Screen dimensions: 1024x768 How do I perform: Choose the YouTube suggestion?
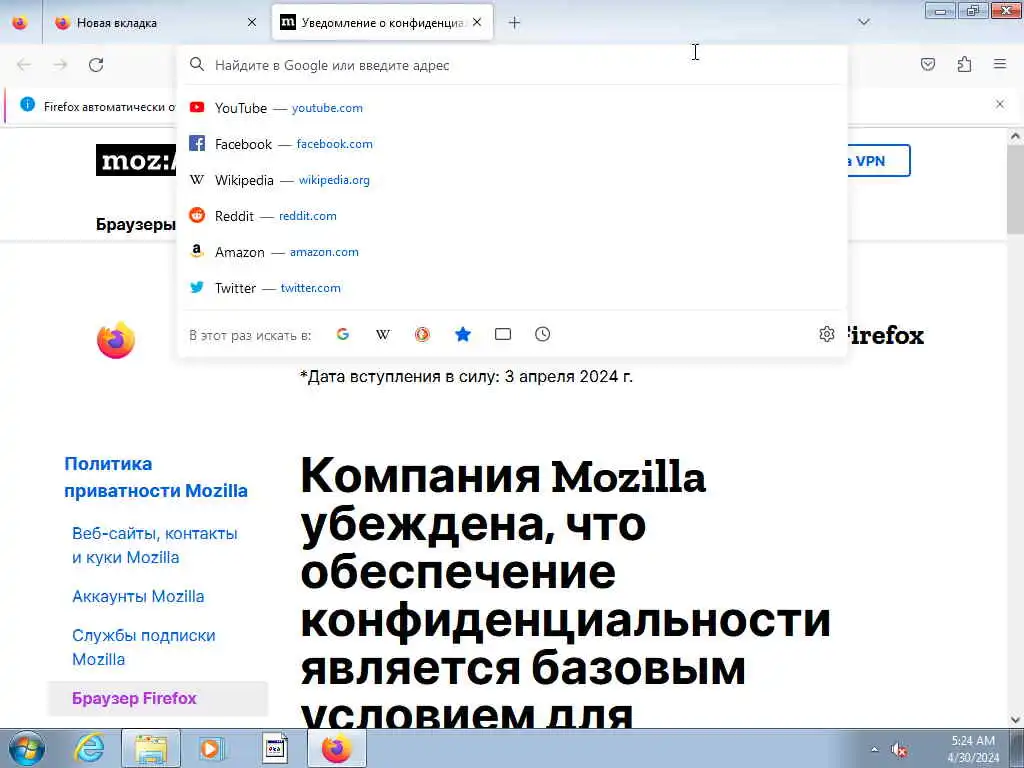[x=512, y=108]
